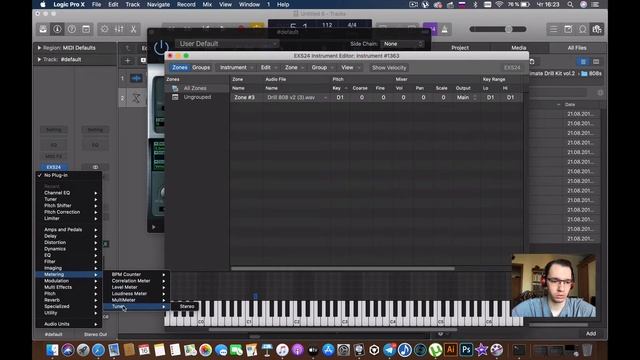Open the Library button in Logic toolbar
Screen dimensions: 640x360
(43, 29)
